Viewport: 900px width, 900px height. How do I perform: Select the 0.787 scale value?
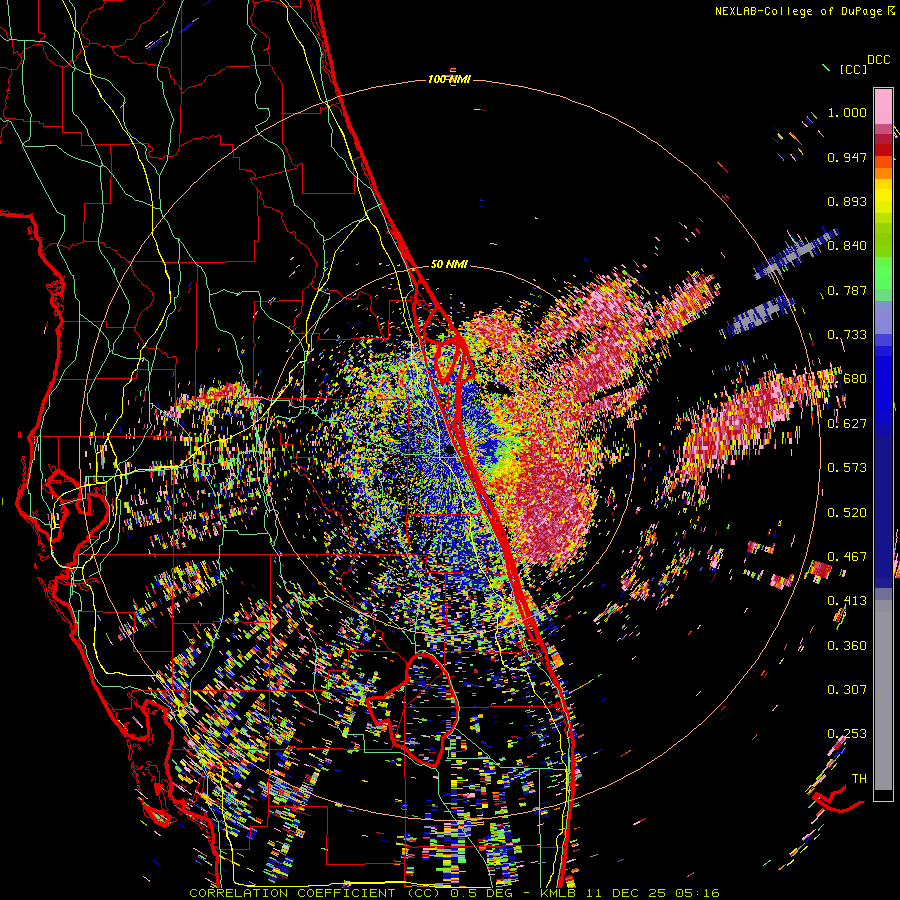(847, 290)
